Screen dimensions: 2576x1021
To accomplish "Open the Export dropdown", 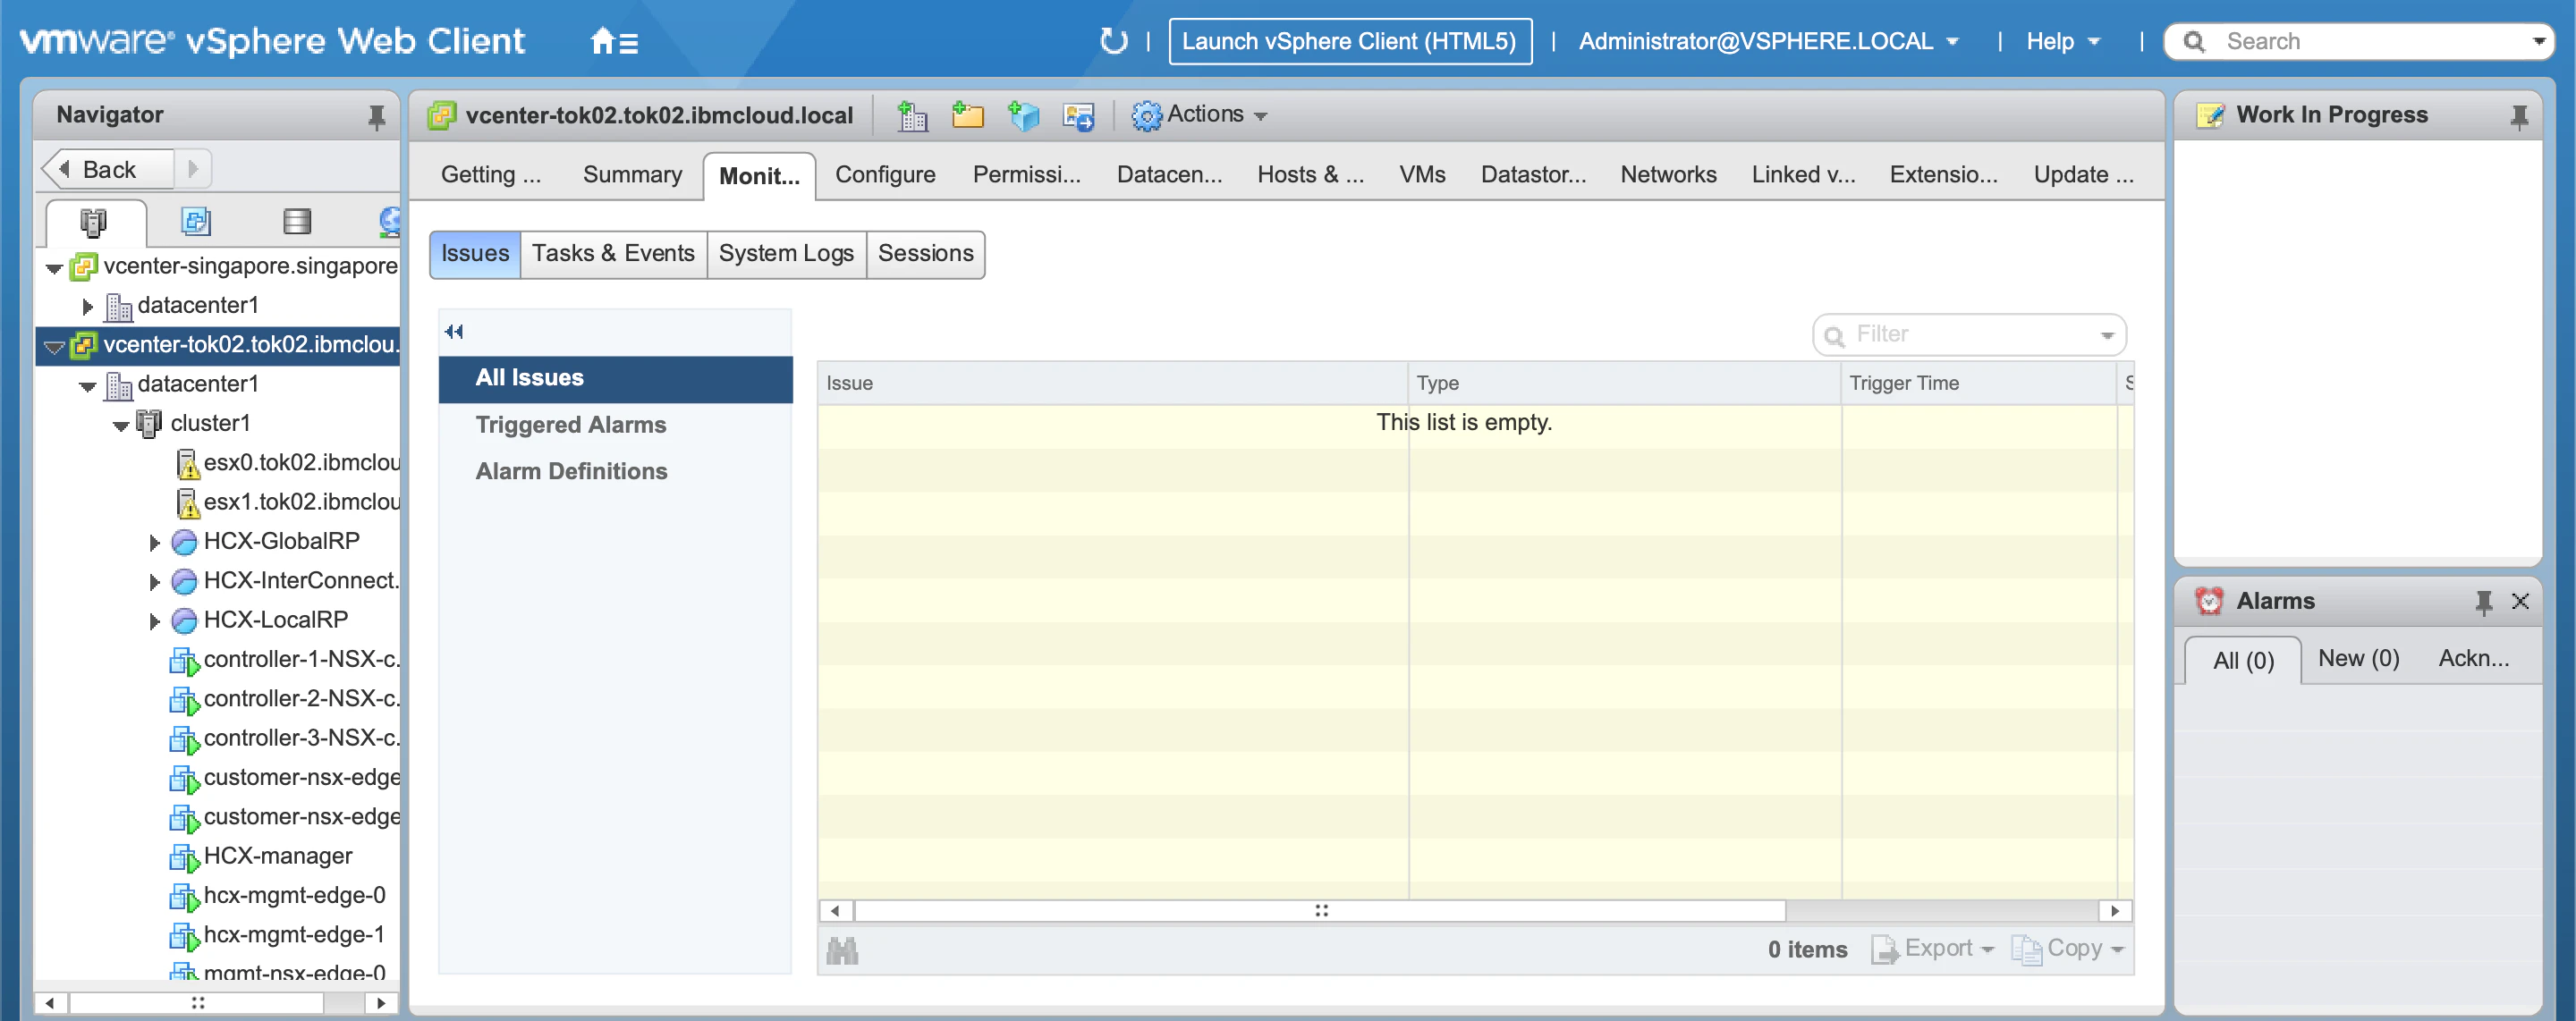I will 1932,948.
